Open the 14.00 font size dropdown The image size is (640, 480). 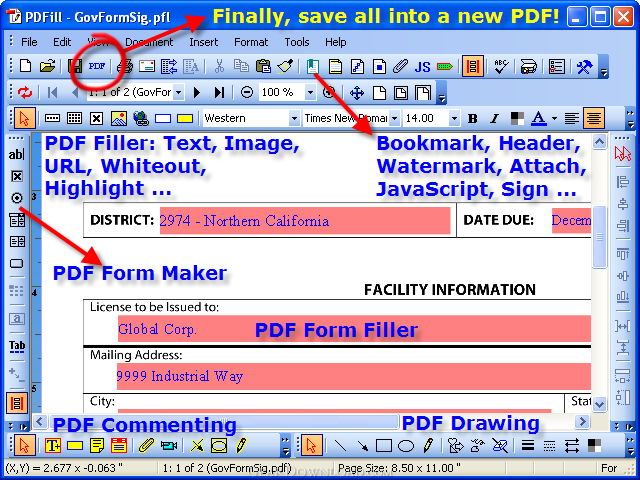tap(454, 119)
